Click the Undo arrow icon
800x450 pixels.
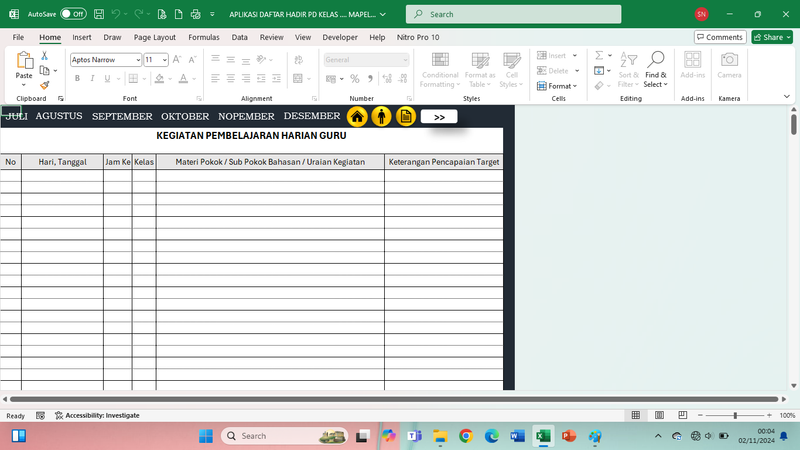coord(116,14)
